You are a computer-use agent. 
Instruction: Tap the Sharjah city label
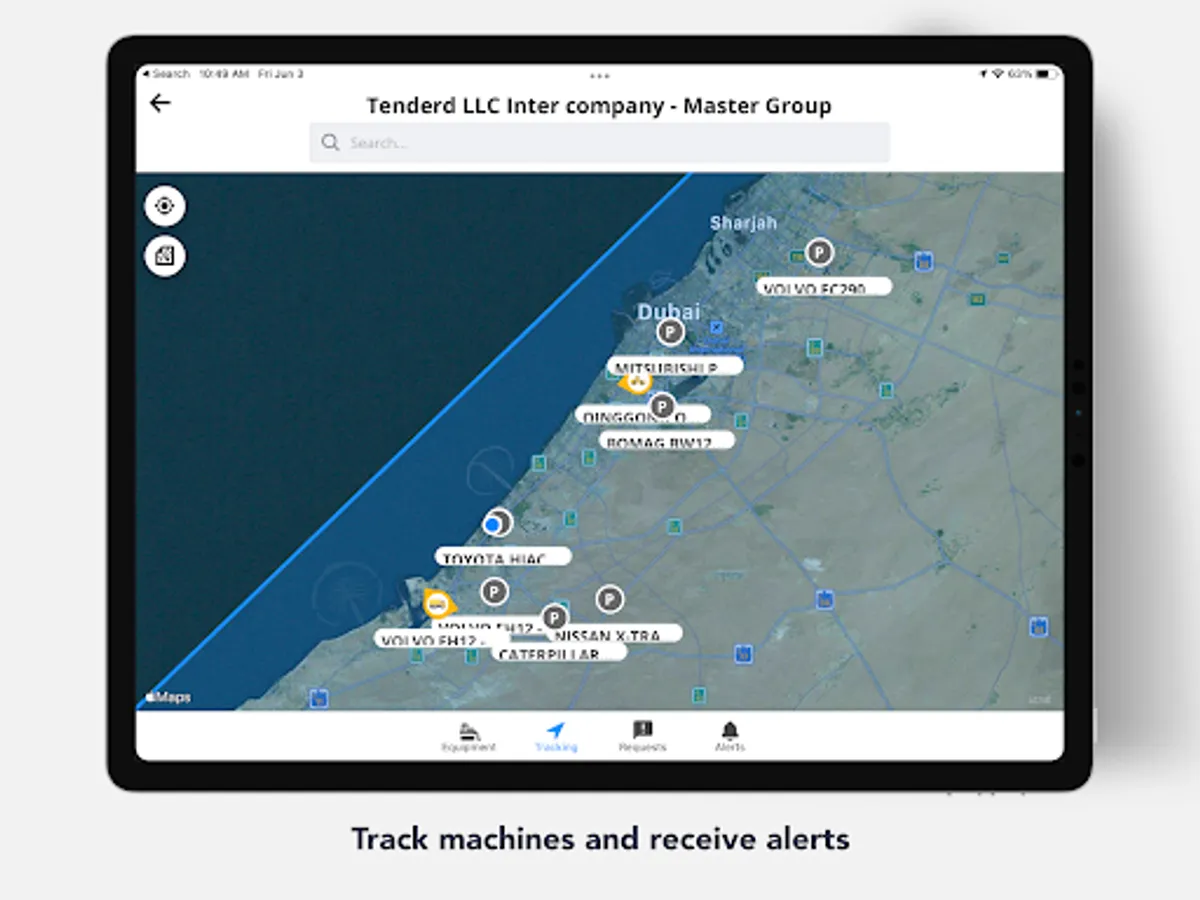point(743,223)
